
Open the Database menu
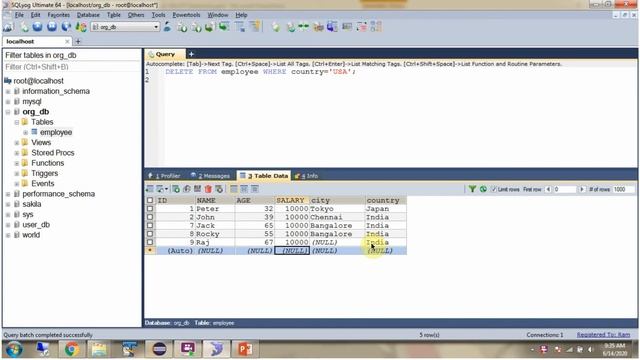[88, 15]
